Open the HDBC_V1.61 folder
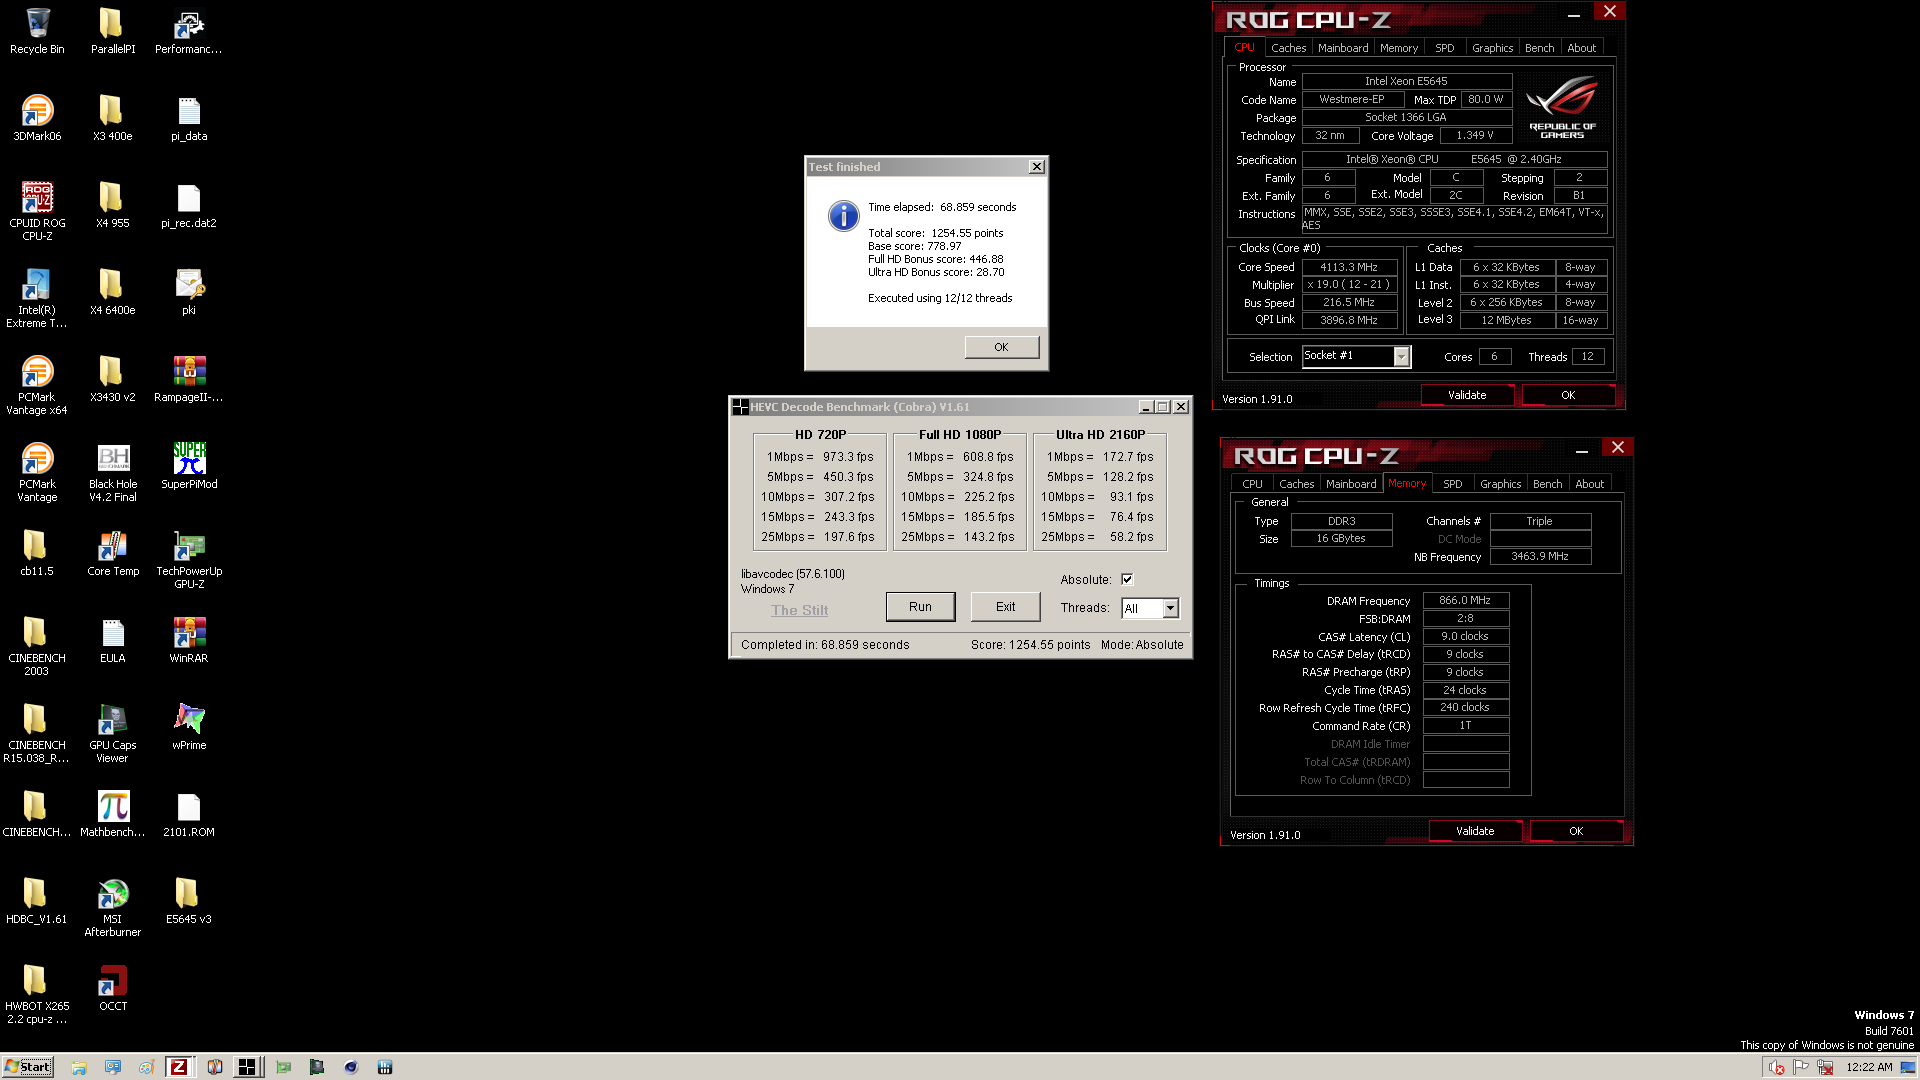 click(x=37, y=901)
